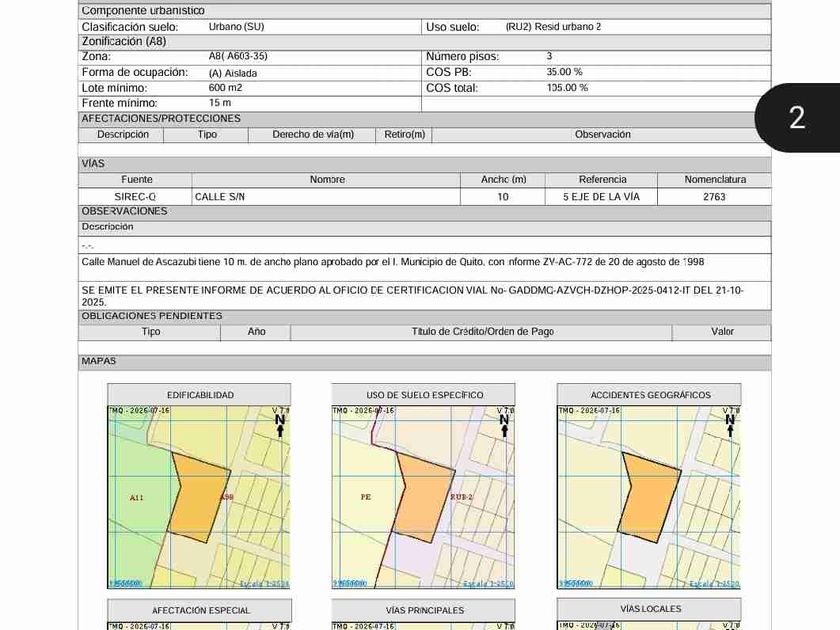This screenshot has height=630, width=840.
Task: Select the 'Número pisos' value 3
Action: pos(549,56)
